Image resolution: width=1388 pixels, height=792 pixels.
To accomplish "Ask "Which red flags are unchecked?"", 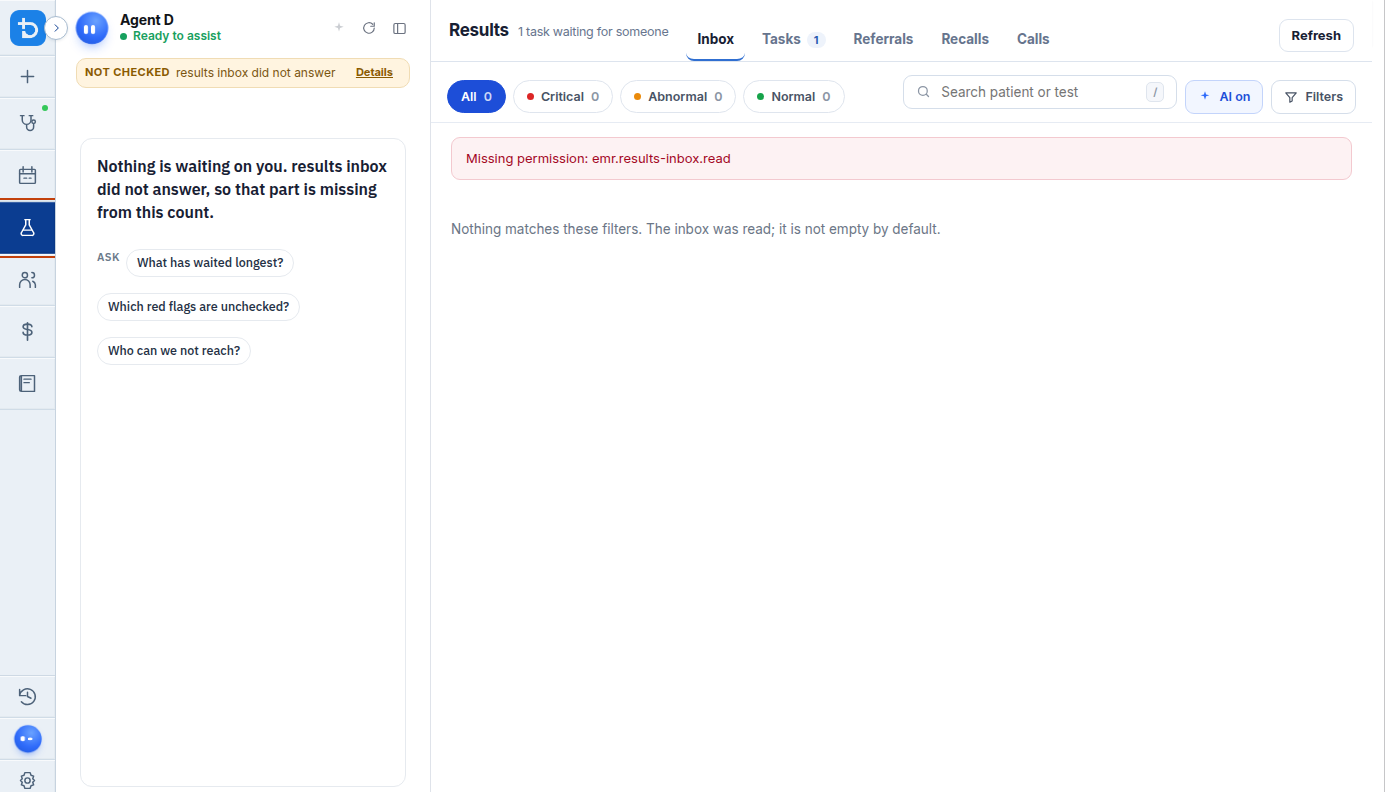I will tap(198, 307).
